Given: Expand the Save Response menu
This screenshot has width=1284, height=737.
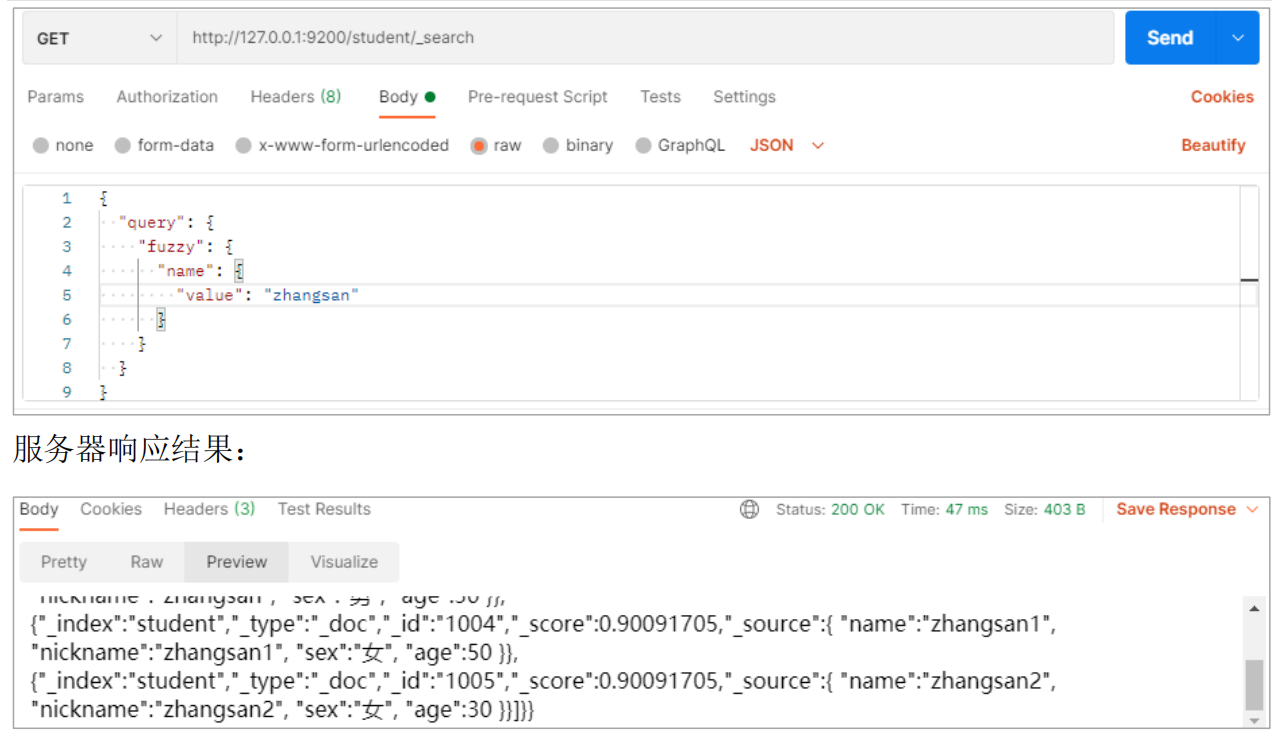Looking at the screenshot, I should coord(1187,510).
